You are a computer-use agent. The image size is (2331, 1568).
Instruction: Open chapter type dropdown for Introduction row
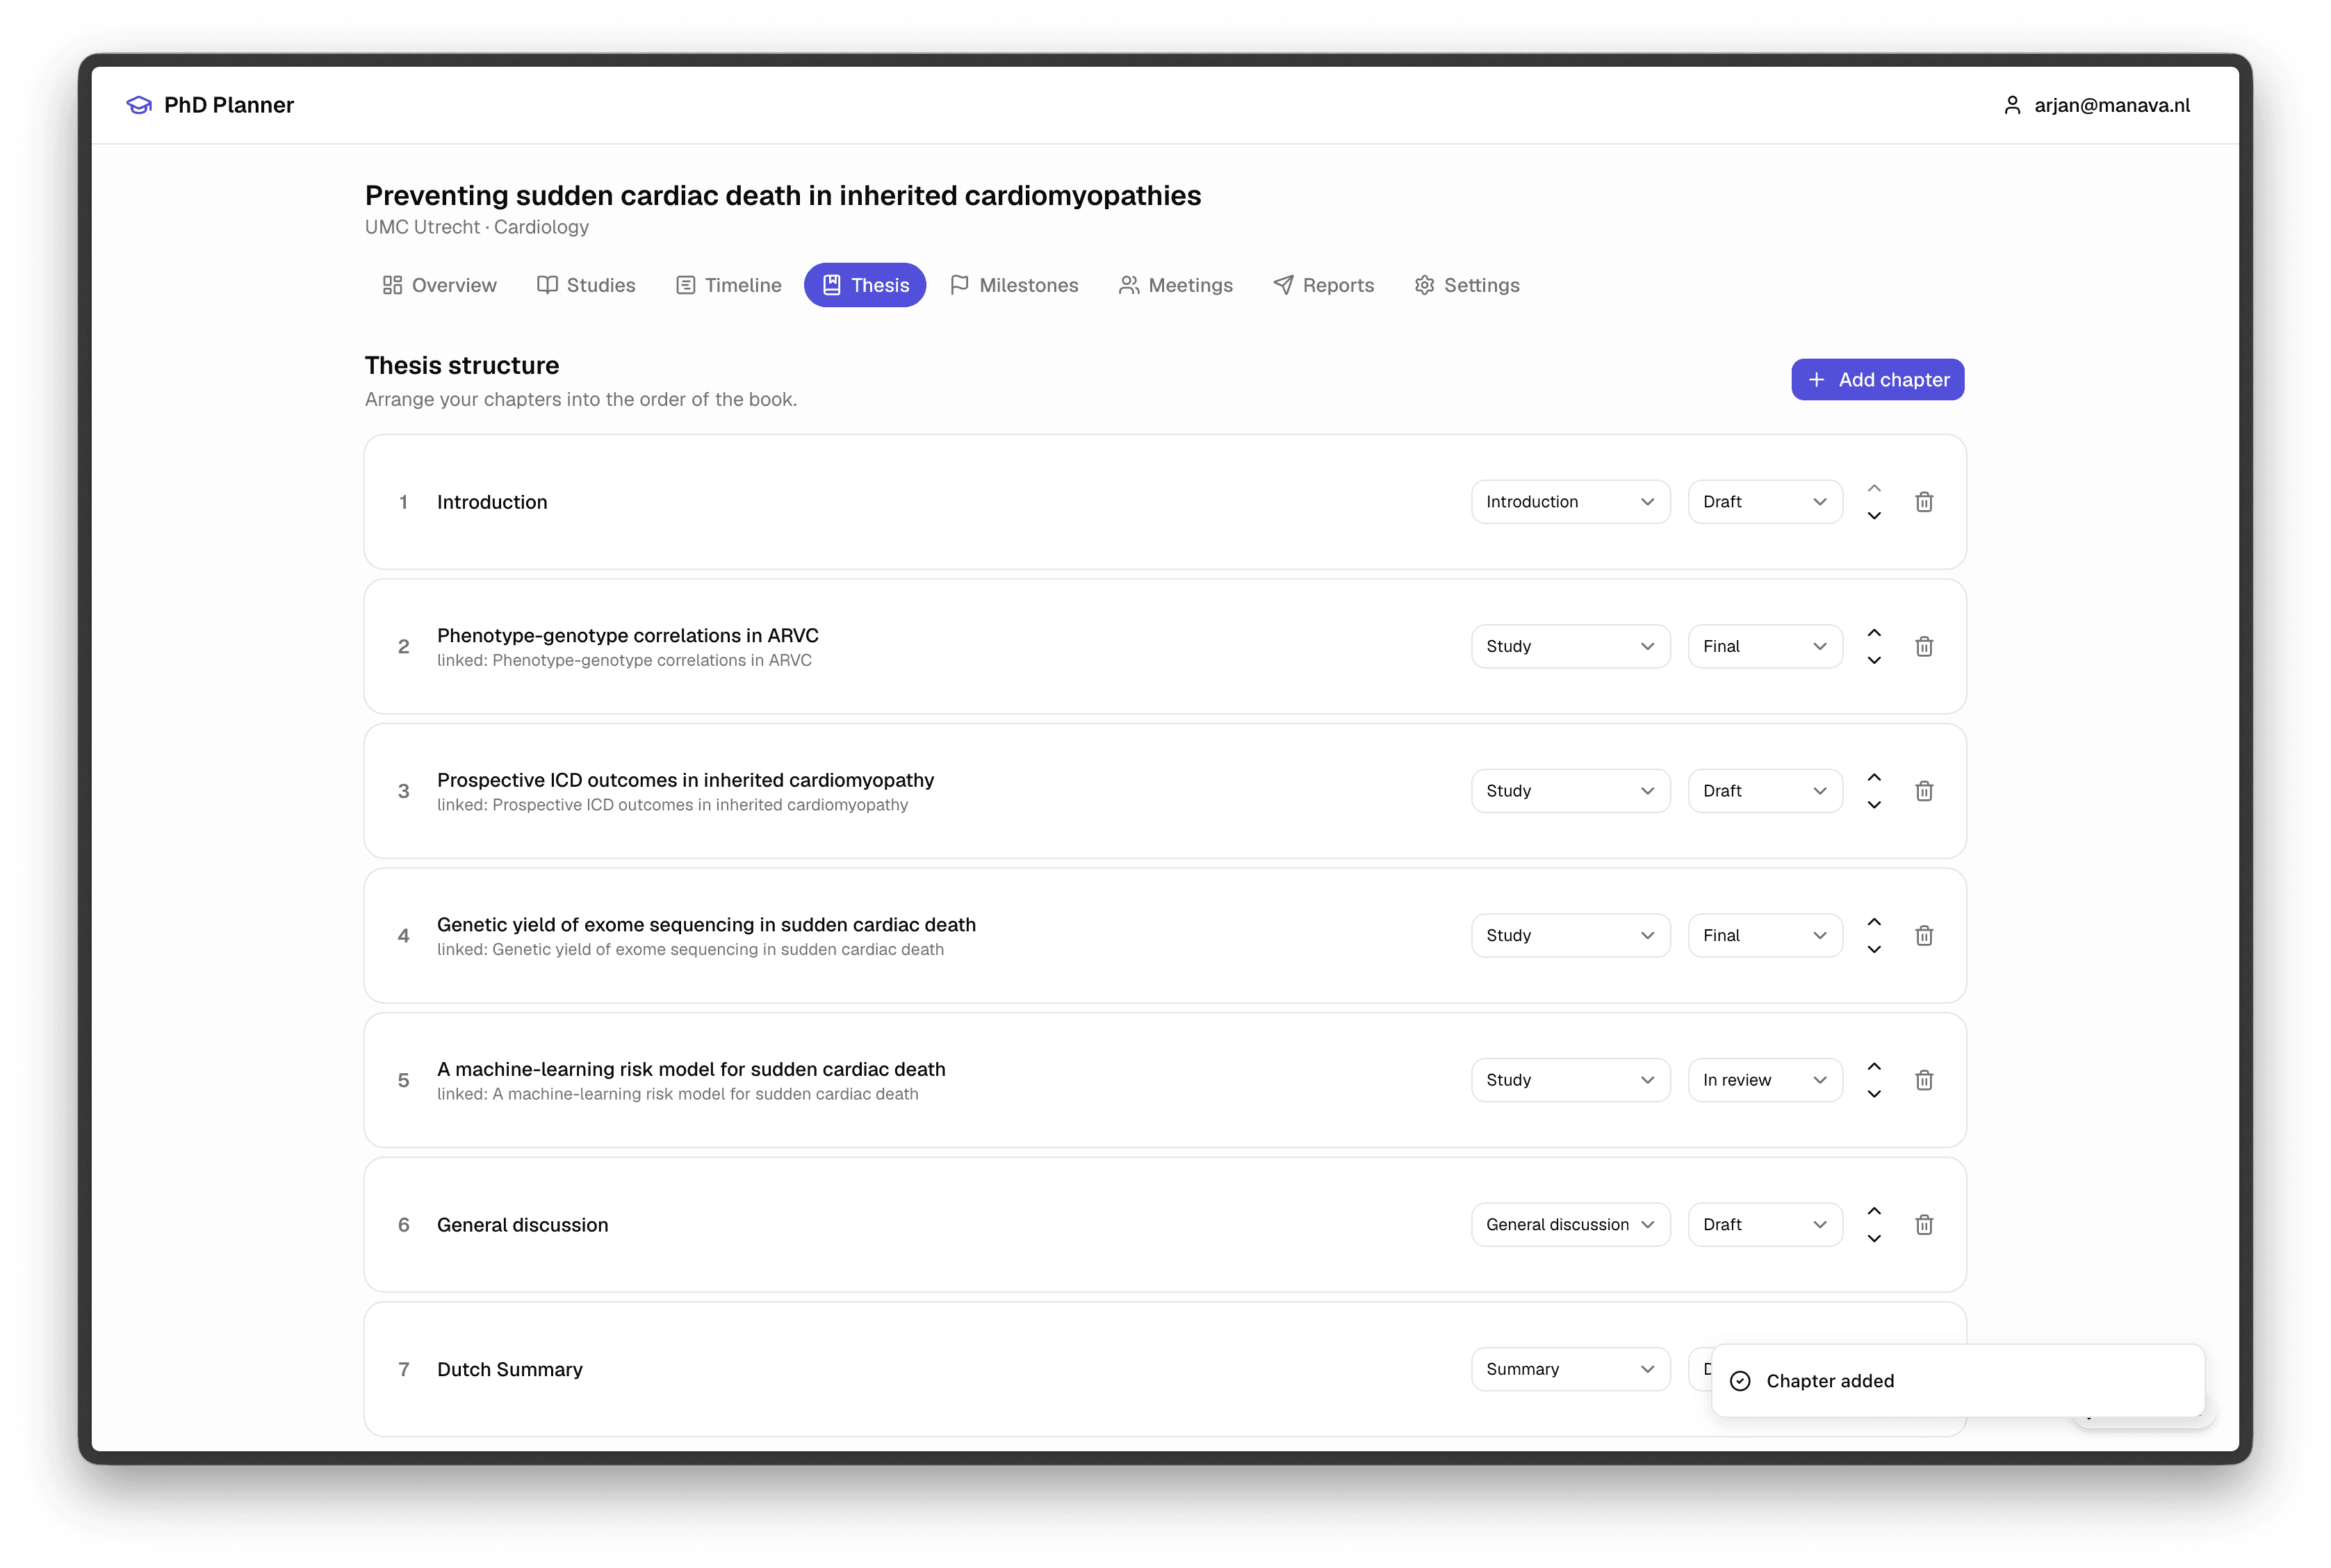pyautogui.click(x=1570, y=502)
